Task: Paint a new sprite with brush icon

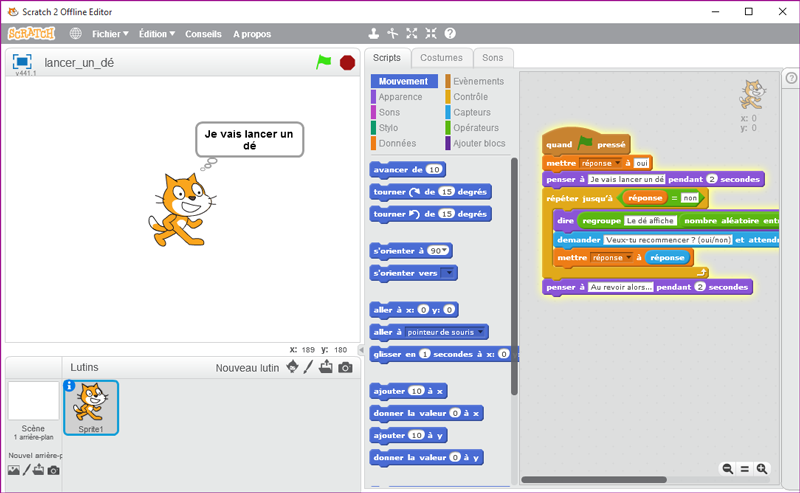Action: (308, 367)
